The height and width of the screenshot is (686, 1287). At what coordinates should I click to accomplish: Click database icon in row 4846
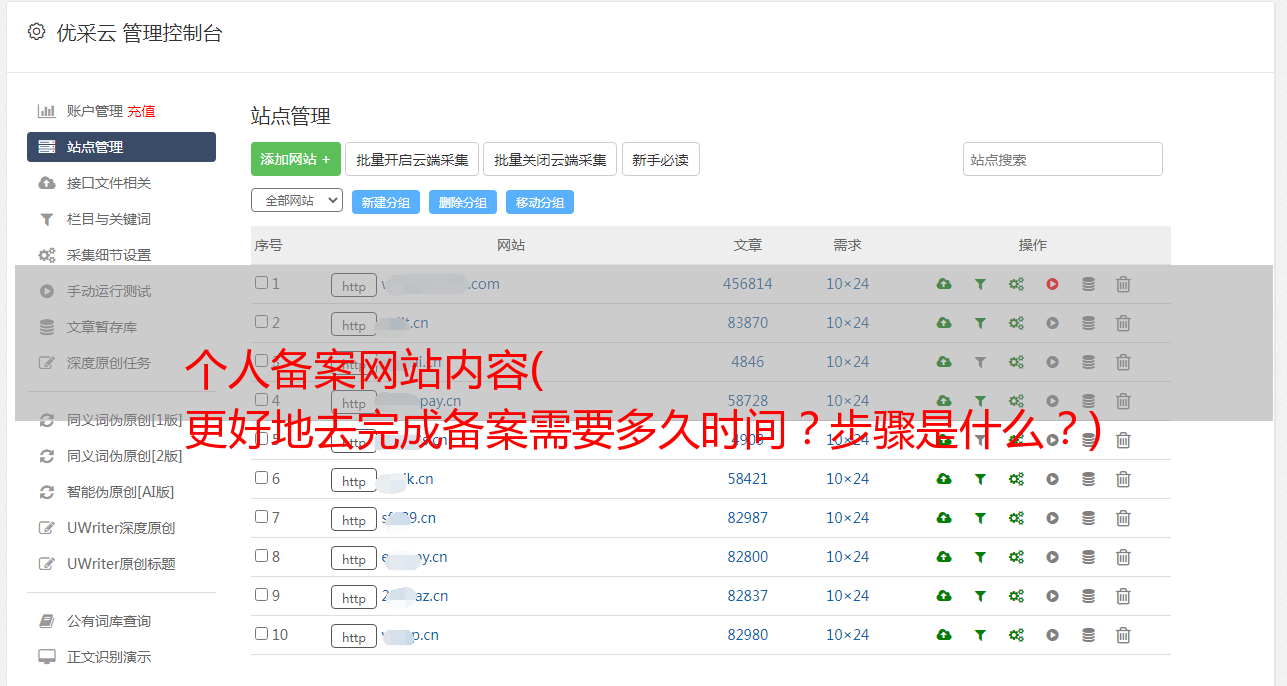(1088, 362)
